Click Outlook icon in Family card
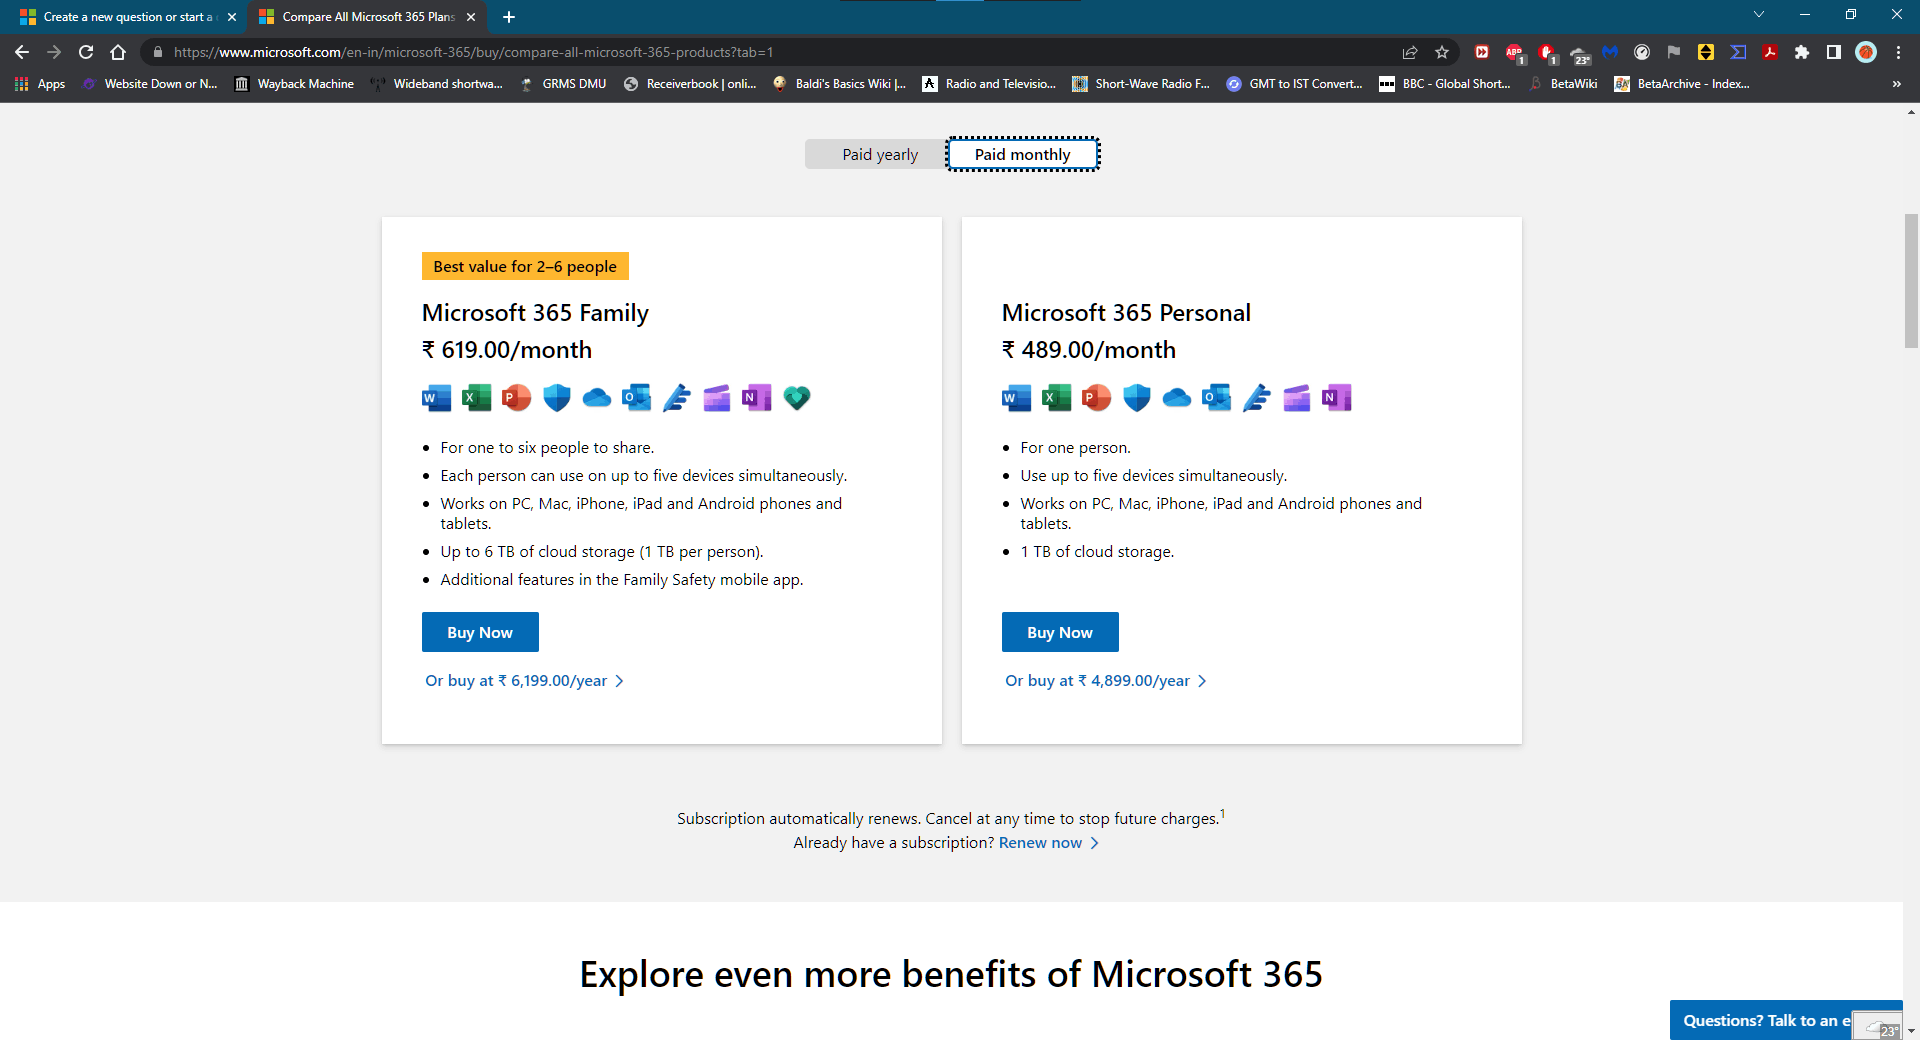The height and width of the screenshot is (1040, 1920). pyautogui.click(x=636, y=398)
